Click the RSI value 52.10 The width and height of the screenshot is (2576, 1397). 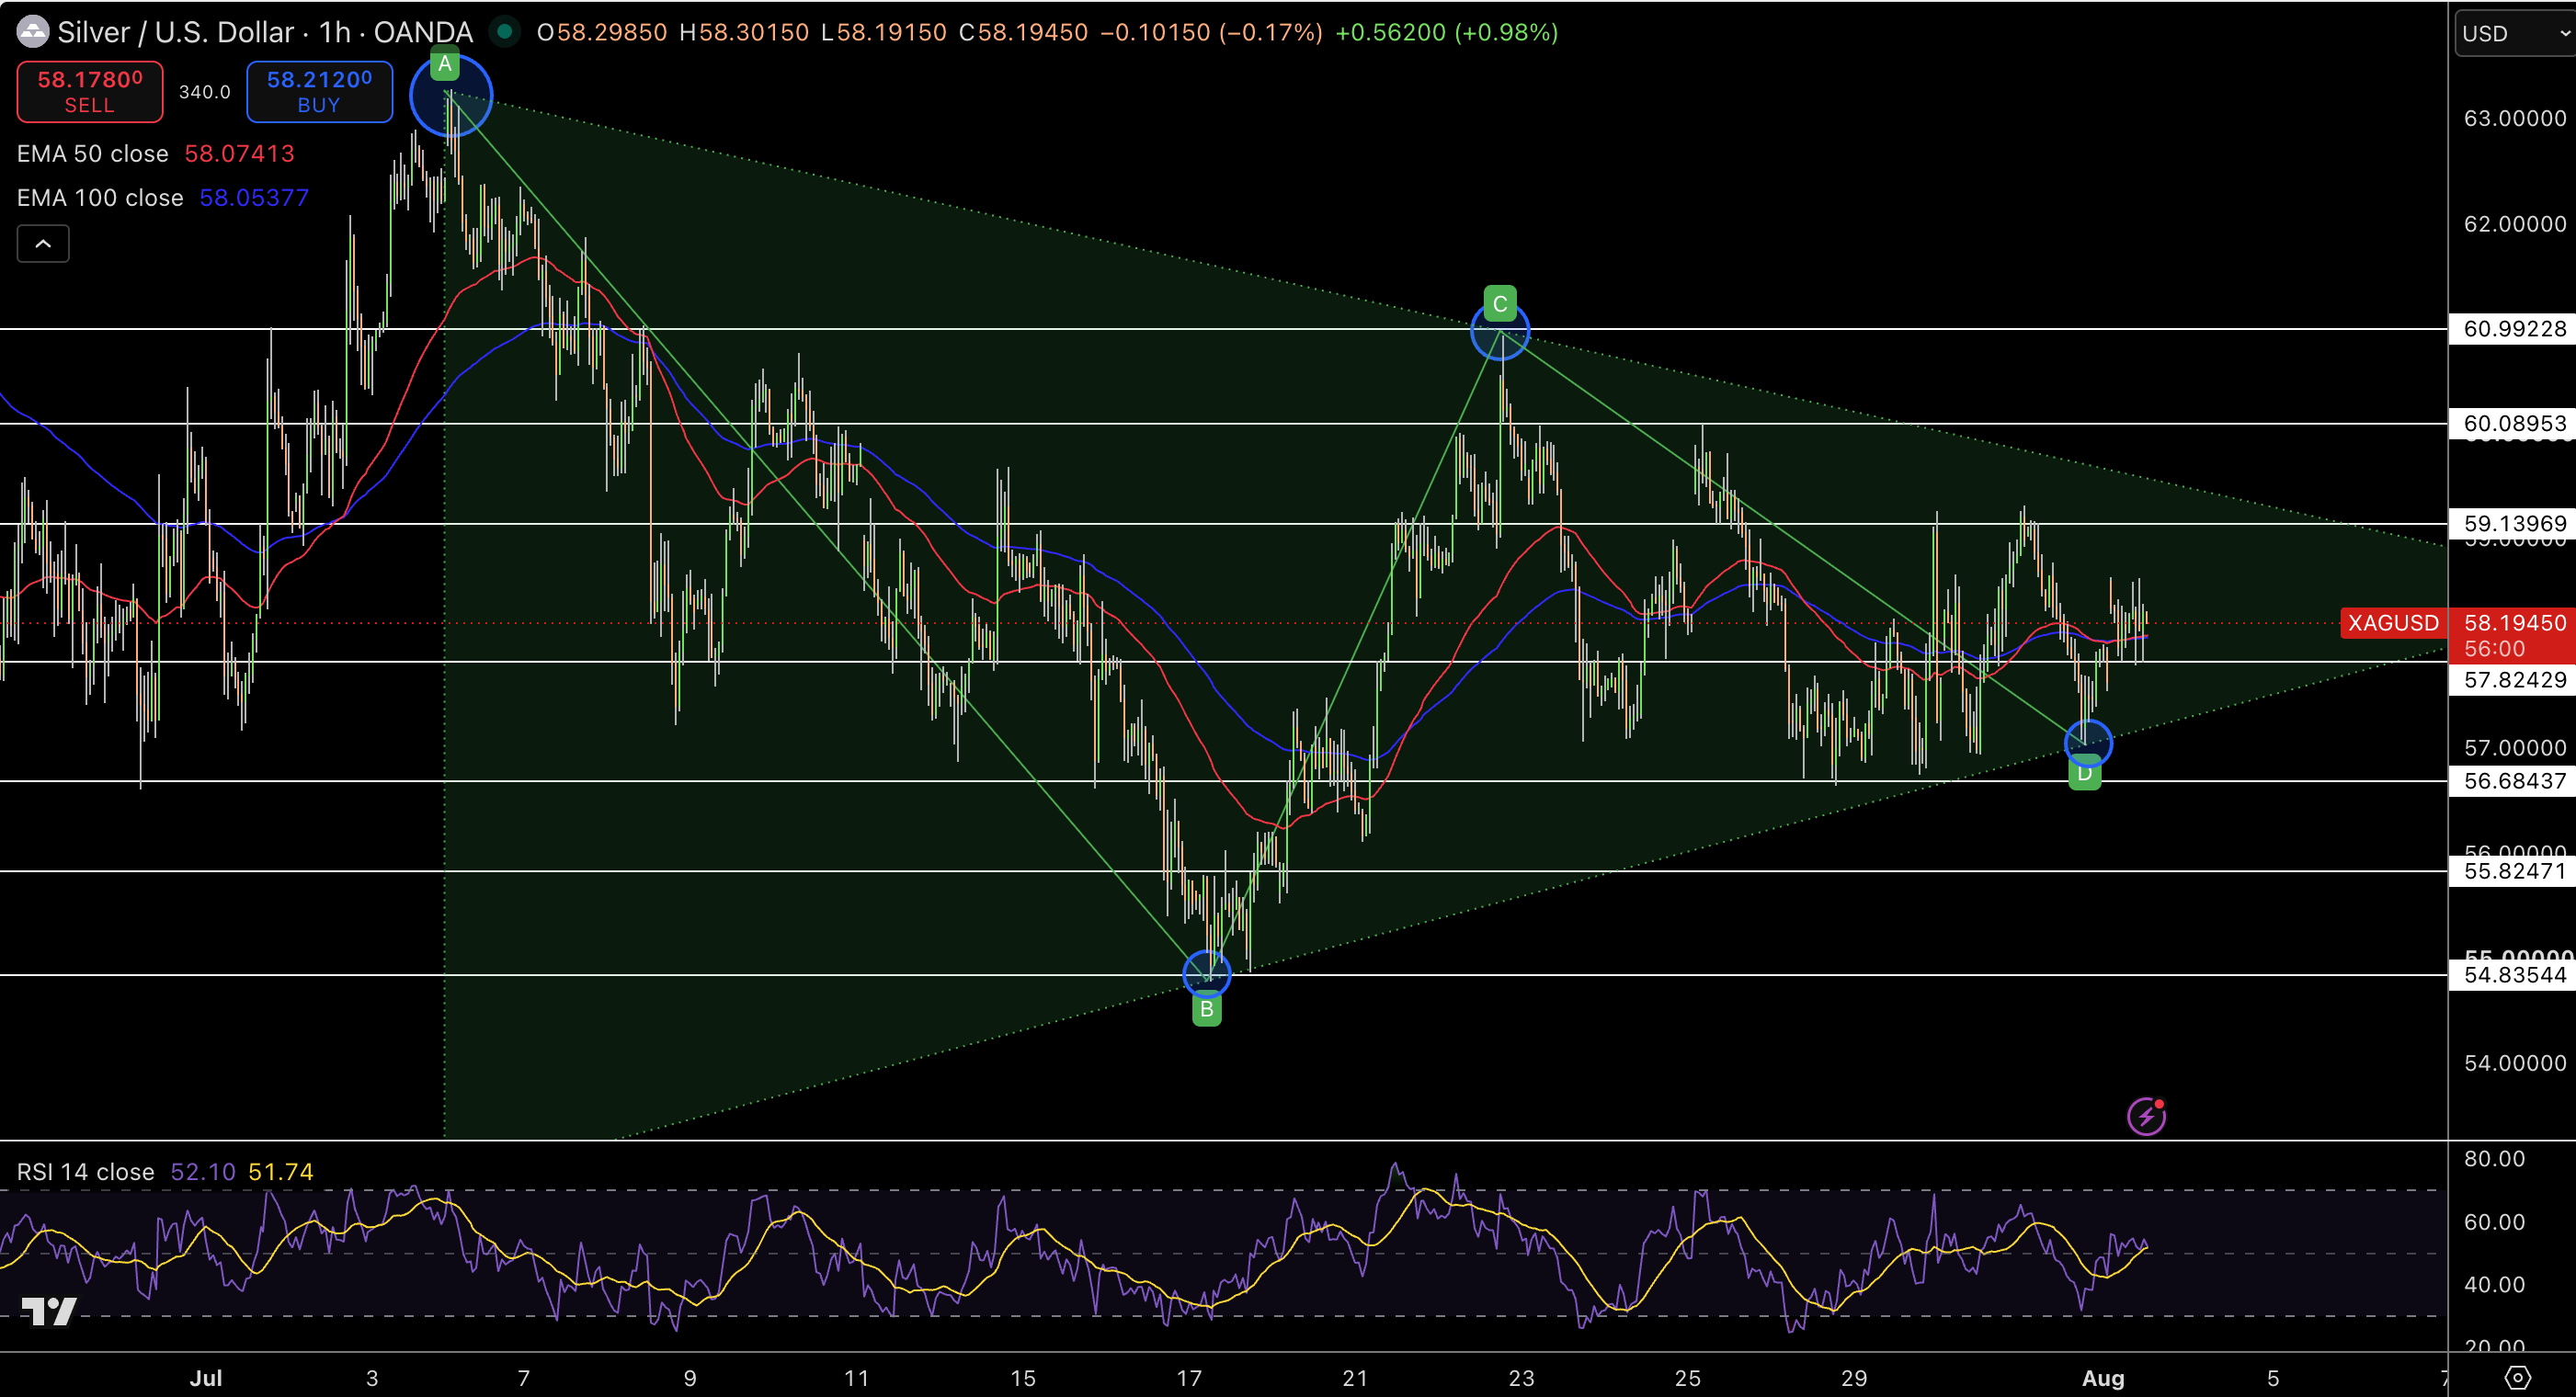click(x=203, y=1172)
